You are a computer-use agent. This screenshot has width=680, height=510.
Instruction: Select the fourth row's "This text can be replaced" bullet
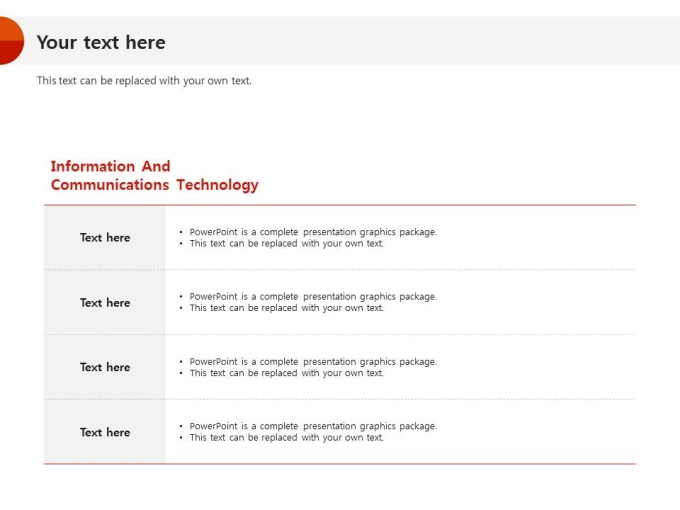click(x=286, y=438)
